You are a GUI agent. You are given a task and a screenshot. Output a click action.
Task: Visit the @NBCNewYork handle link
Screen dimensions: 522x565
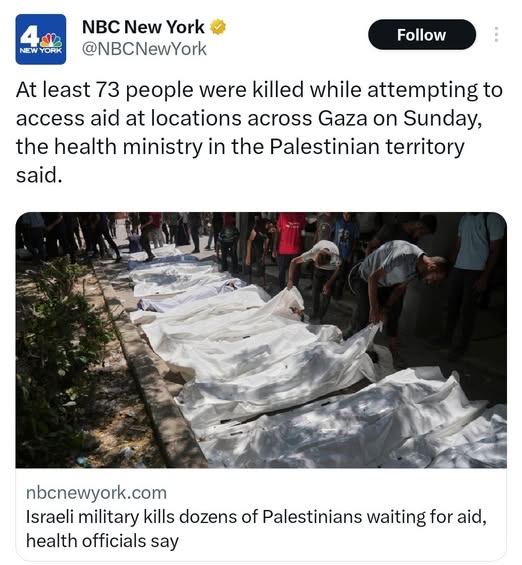tap(144, 49)
